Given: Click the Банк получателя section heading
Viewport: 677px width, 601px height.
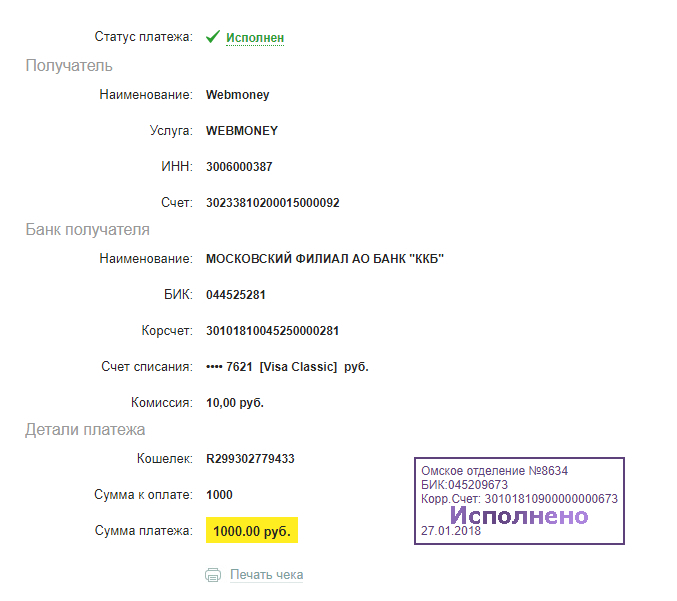Looking at the screenshot, I should [x=87, y=230].
